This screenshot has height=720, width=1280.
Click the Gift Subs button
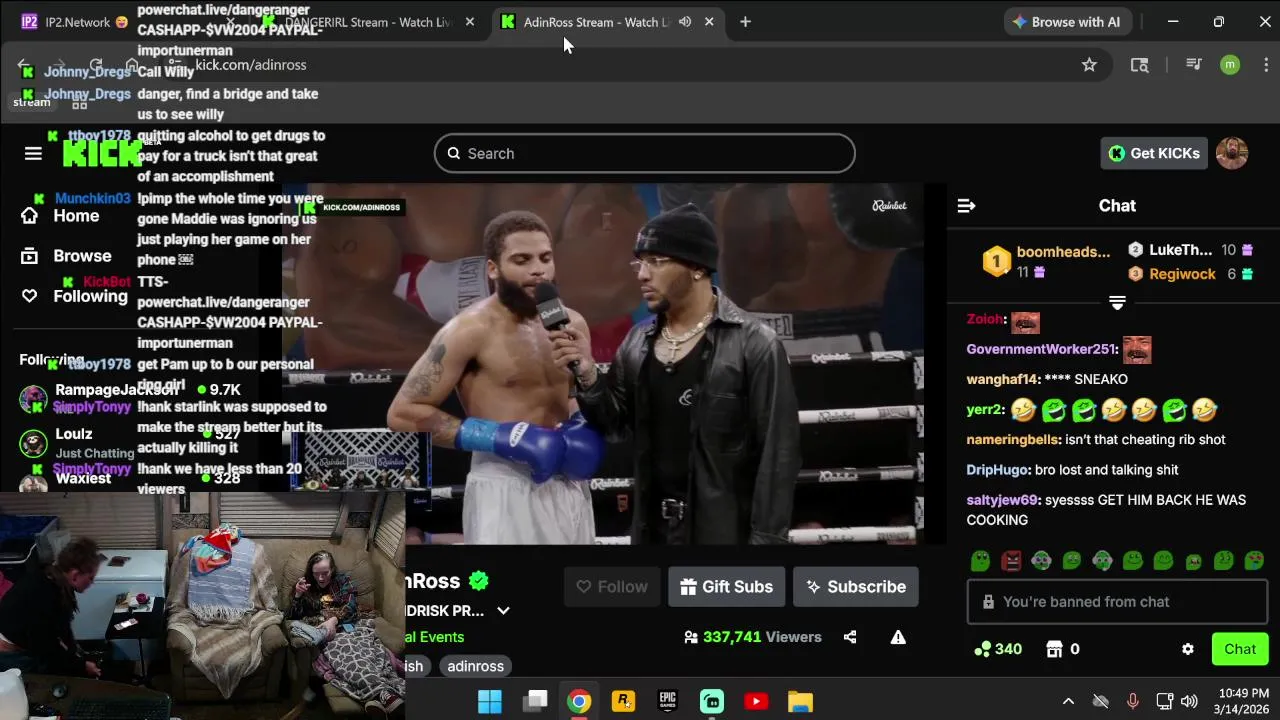coord(726,587)
